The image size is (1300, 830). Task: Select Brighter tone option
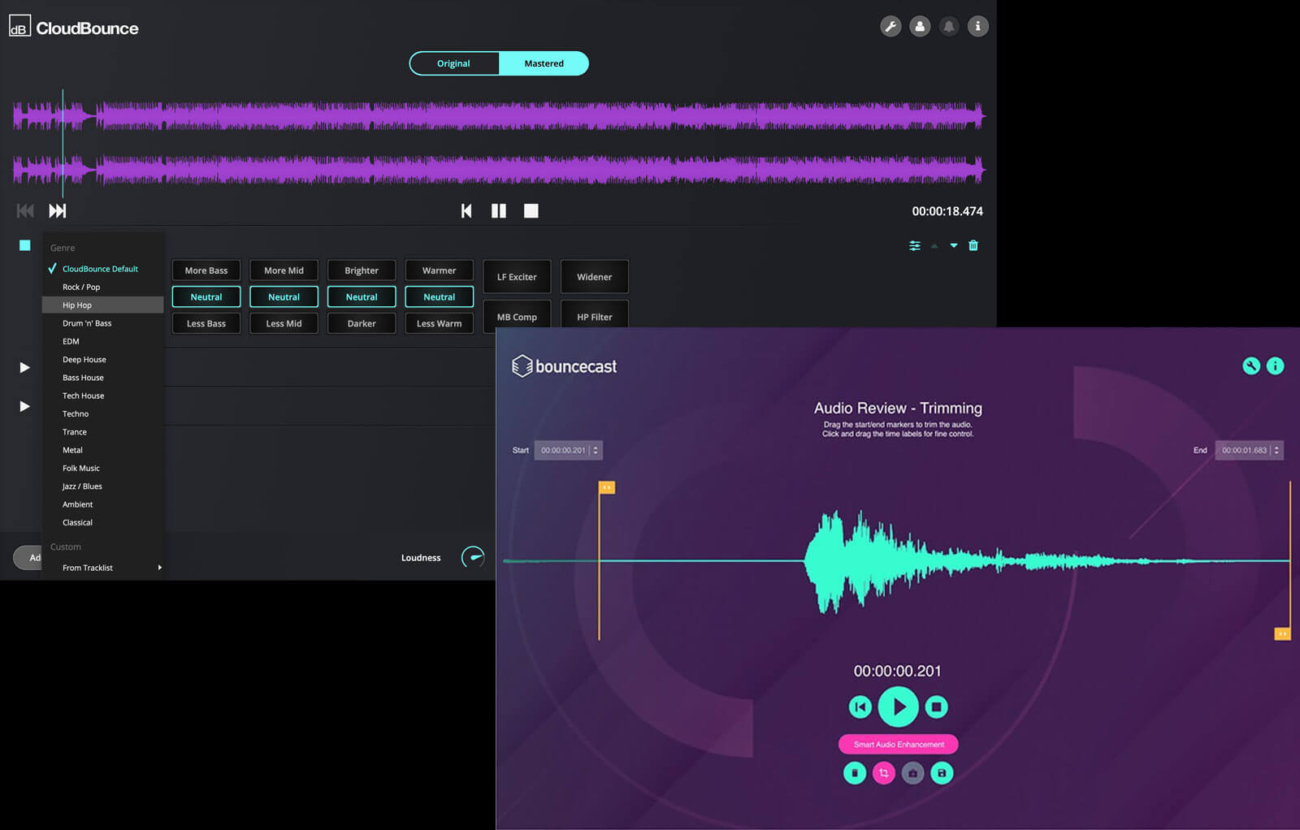(361, 270)
